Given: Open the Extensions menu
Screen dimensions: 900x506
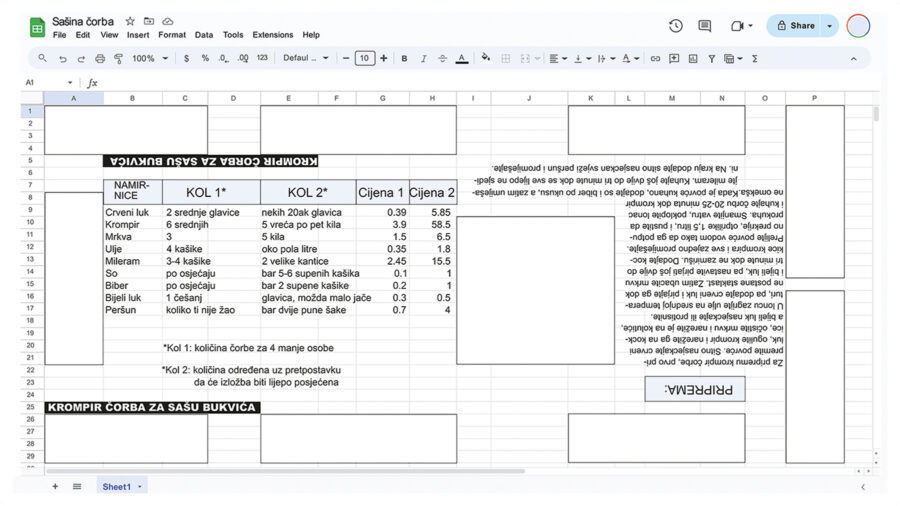Looking at the screenshot, I should point(273,35).
